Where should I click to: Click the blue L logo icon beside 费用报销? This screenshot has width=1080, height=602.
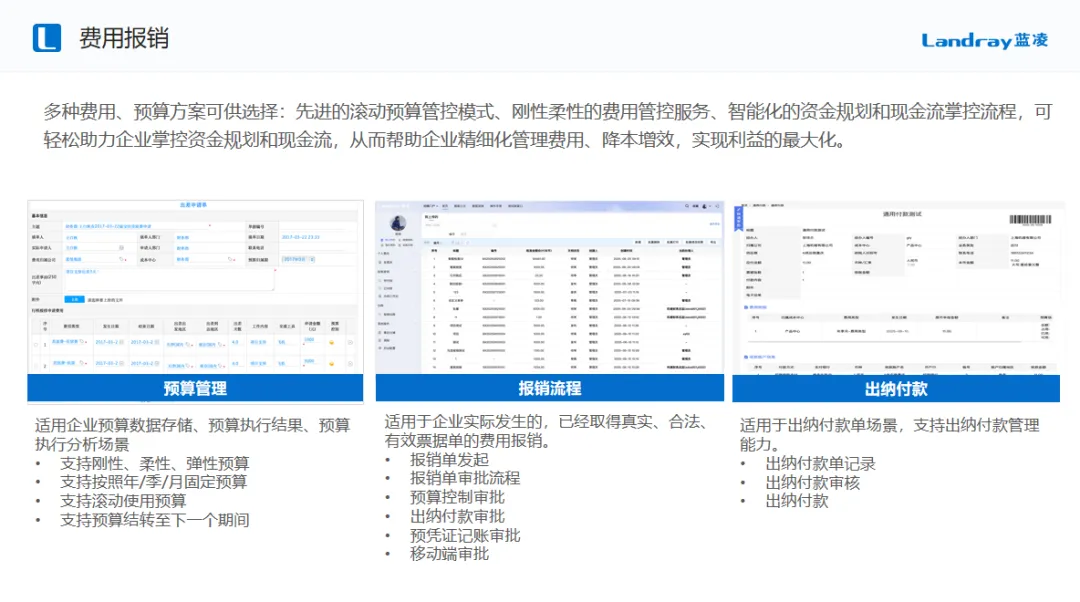coord(47,38)
